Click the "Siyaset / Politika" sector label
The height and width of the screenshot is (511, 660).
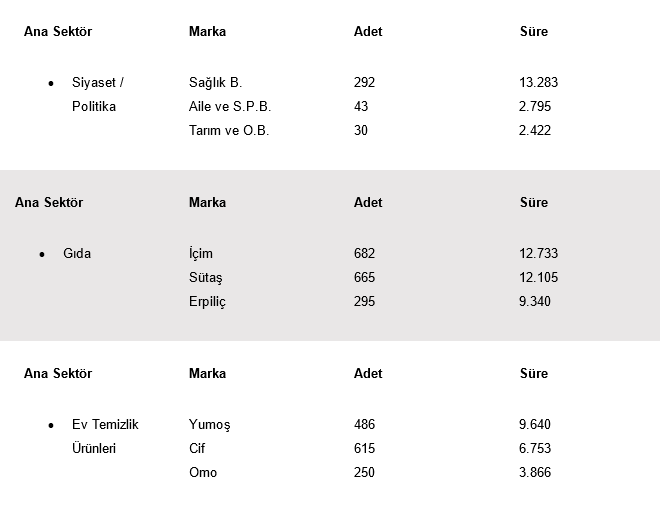(x=97, y=95)
